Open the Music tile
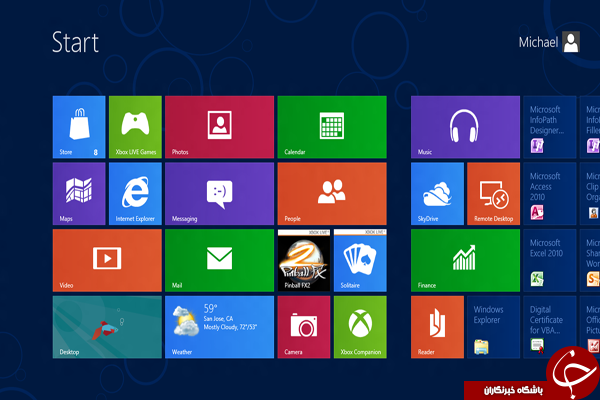 [x=465, y=127]
